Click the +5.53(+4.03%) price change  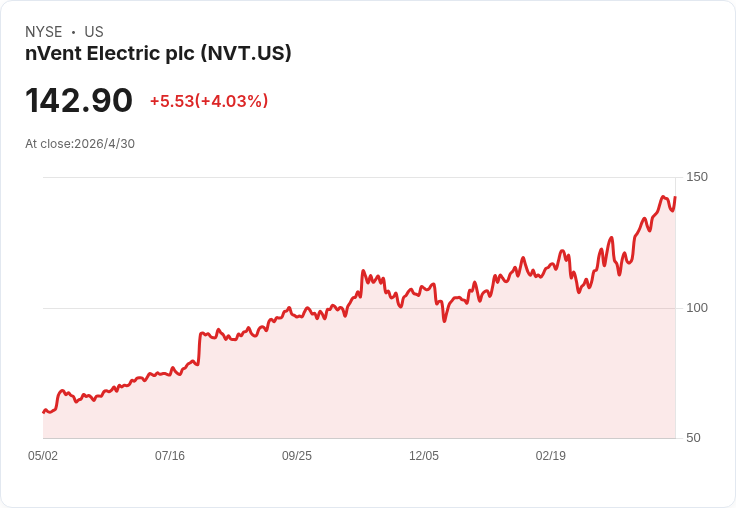tap(209, 101)
